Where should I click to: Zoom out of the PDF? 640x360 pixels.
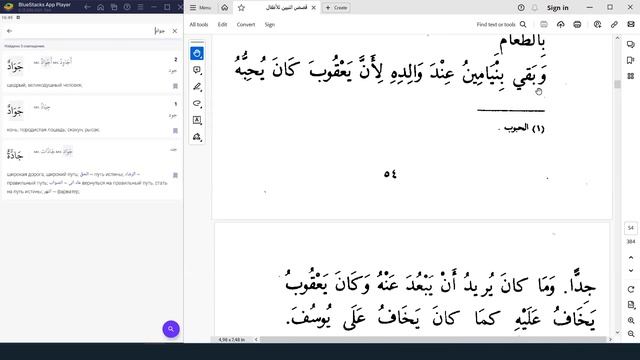click(631, 334)
